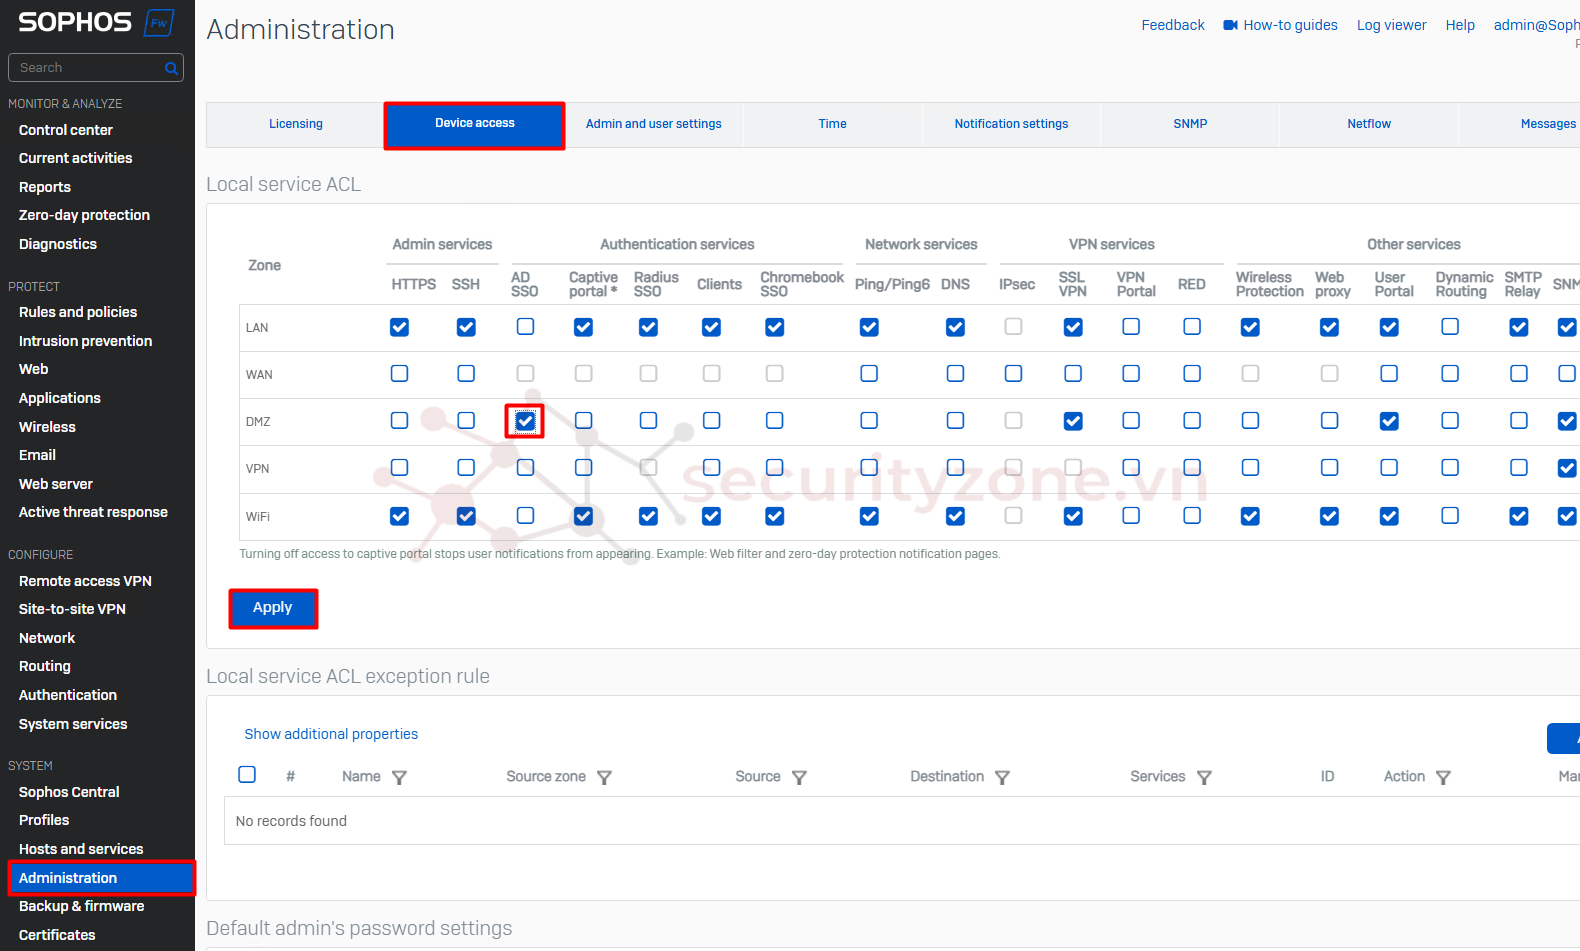This screenshot has height=951, width=1580.
Task: Toggle AD SSO checkbox for LAN zone
Action: click(525, 327)
